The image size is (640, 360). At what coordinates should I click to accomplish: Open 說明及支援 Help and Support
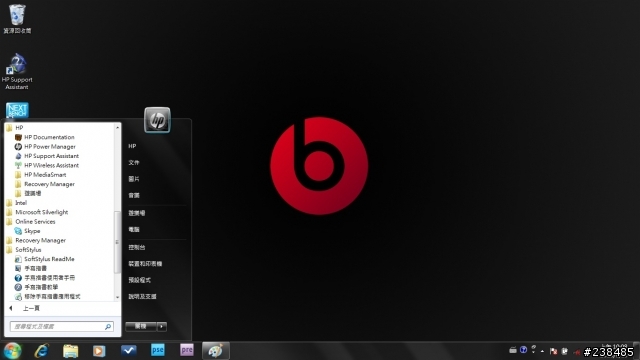(142, 296)
